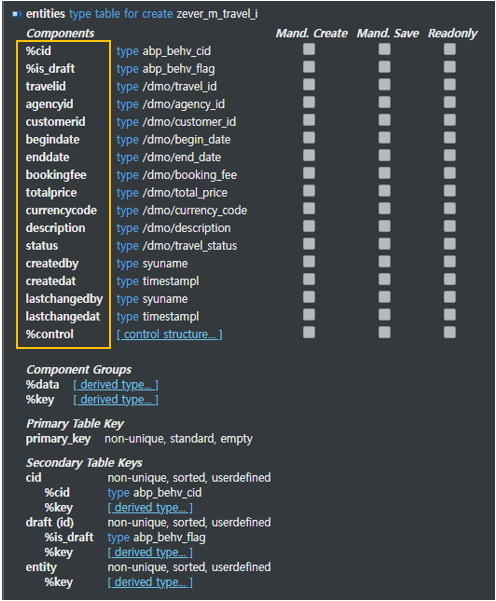The height and width of the screenshot is (601, 496).
Task: Click abp_behv_flag type in Components %is_draft row
Action: 179,69
